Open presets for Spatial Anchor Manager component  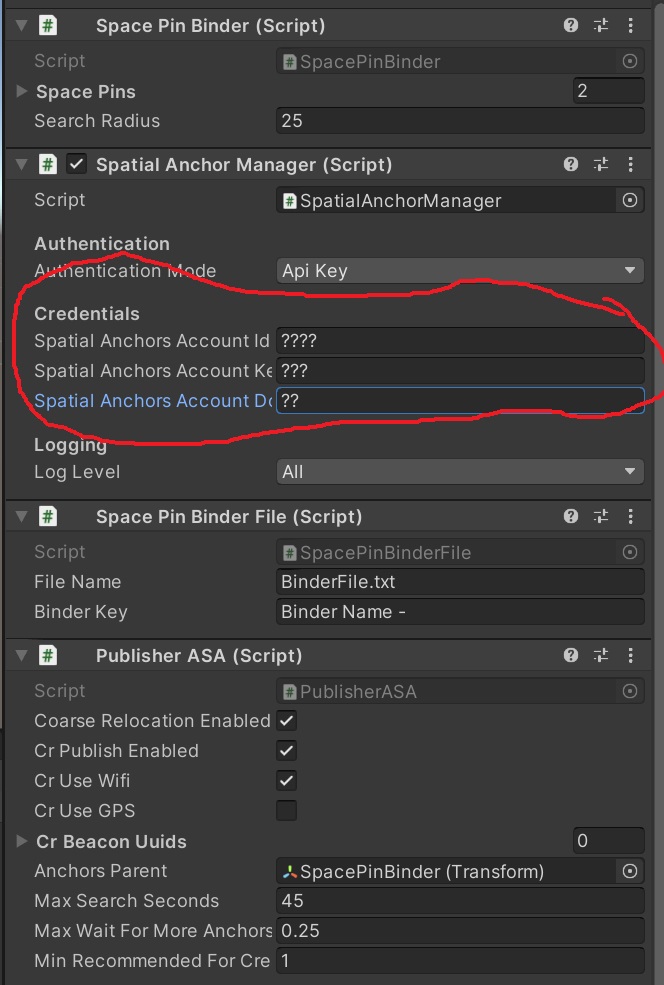point(601,164)
